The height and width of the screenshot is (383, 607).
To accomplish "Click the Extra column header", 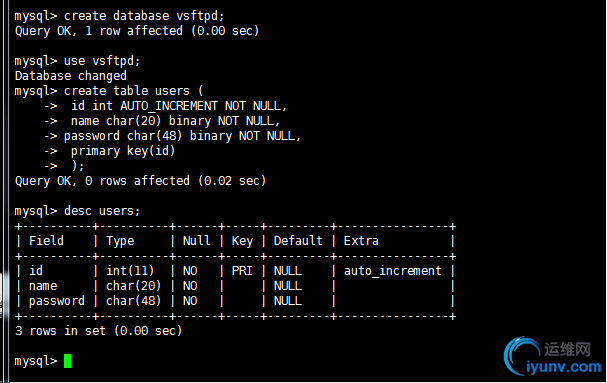I will point(361,241).
